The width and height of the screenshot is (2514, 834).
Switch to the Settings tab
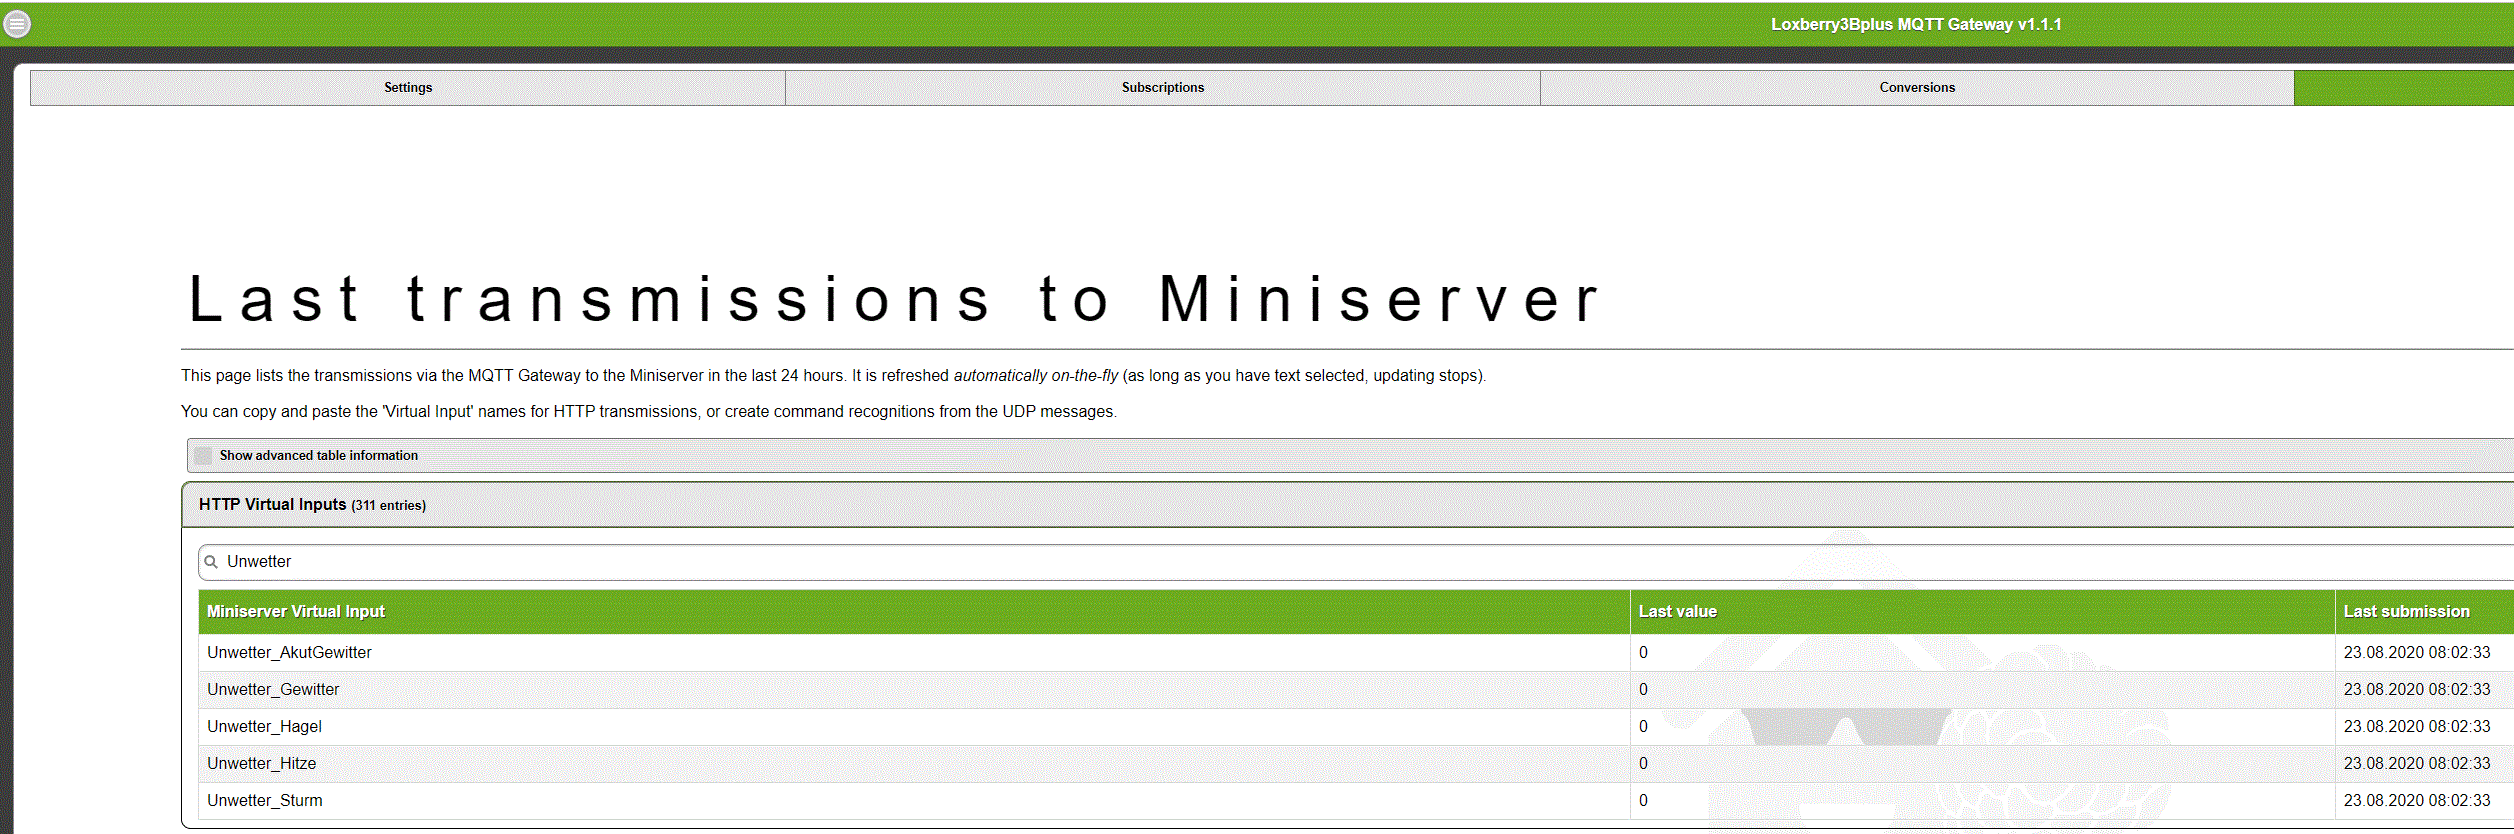(x=408, y=88)
